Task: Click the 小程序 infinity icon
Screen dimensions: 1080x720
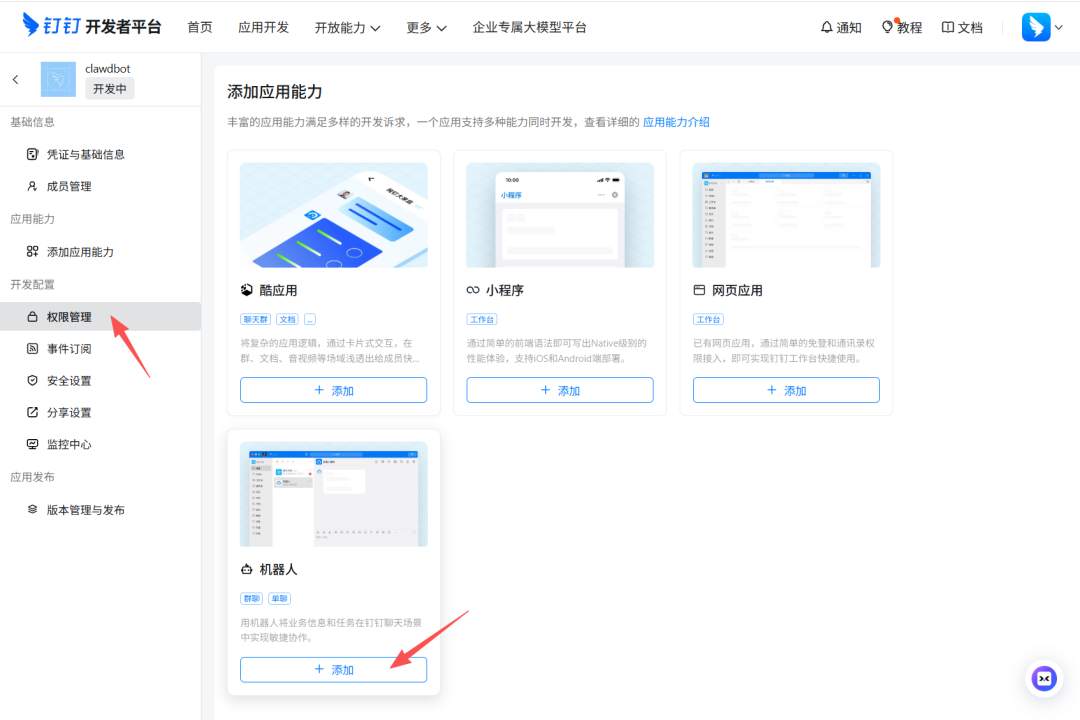Action: pos(473,290)
